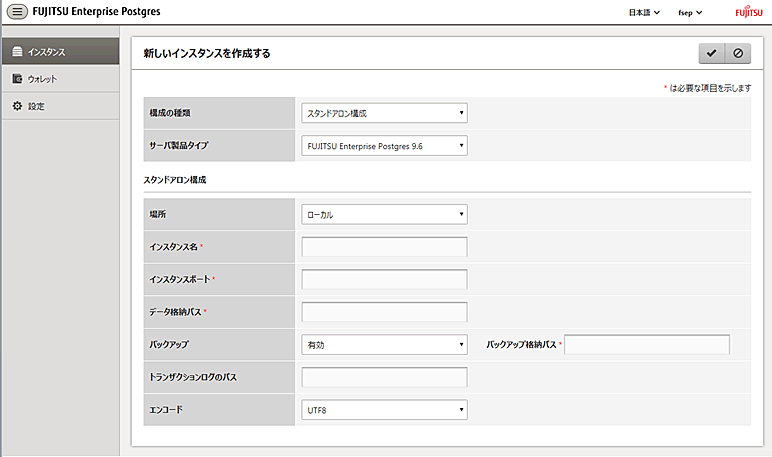
Task: Click the トランザクションログのパス label
Action: pyautogui.click(x=193, y=377)
